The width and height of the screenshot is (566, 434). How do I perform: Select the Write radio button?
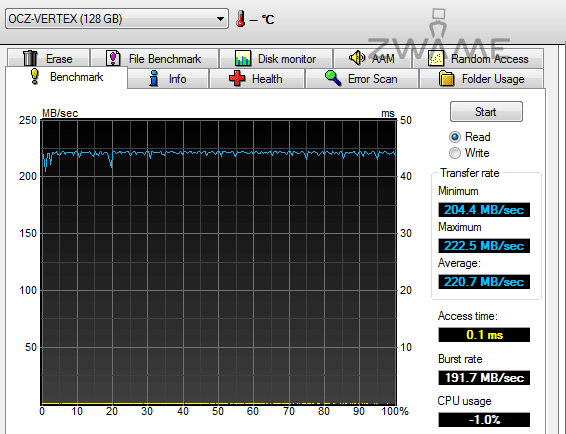click(x=455, y=153)
